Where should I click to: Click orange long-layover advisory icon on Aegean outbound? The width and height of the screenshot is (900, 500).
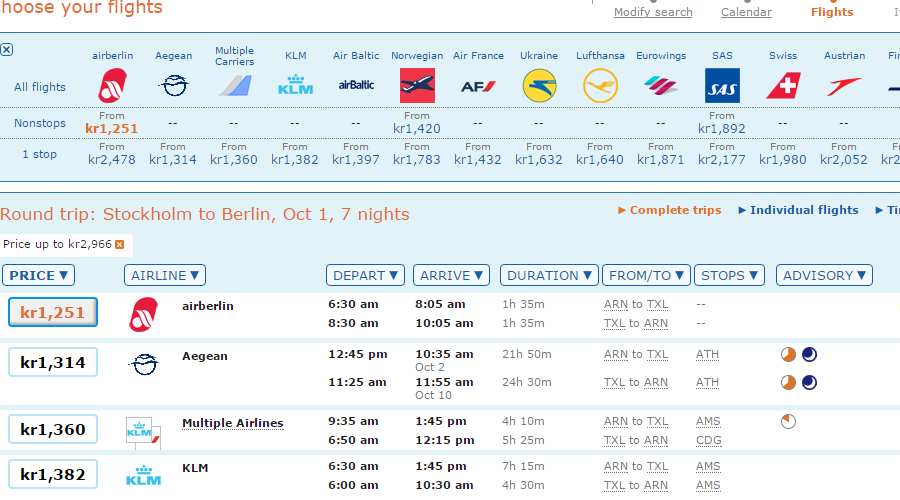pos(788,354)
